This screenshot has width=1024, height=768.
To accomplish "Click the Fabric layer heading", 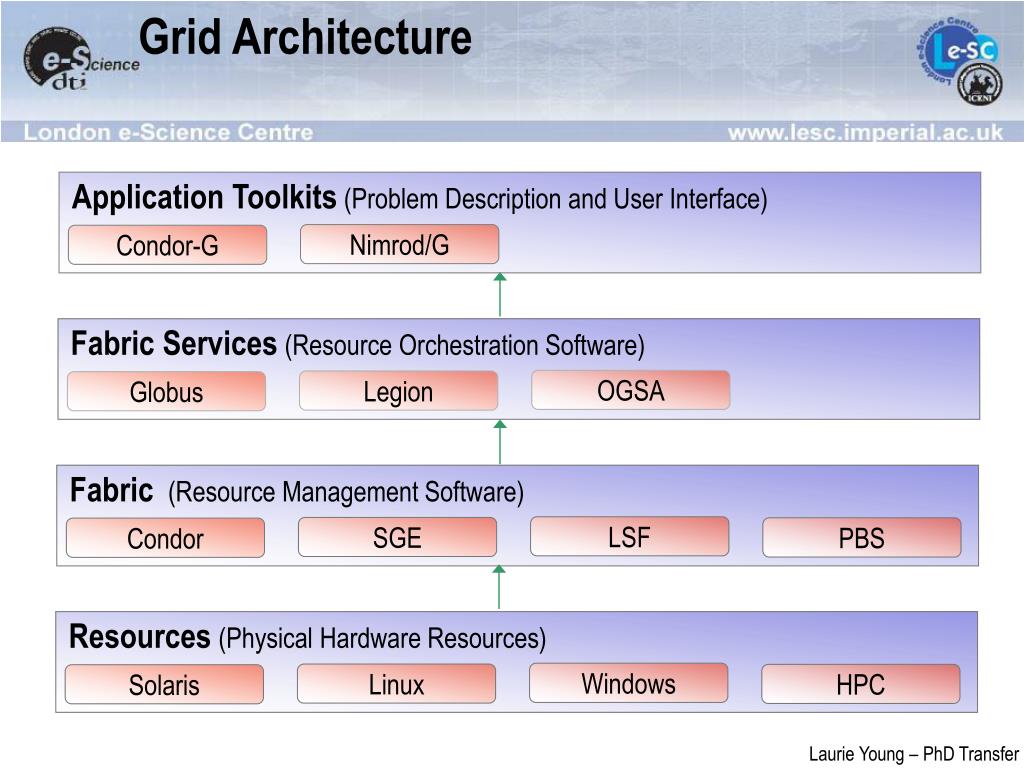I will click(x=112, y=490).
